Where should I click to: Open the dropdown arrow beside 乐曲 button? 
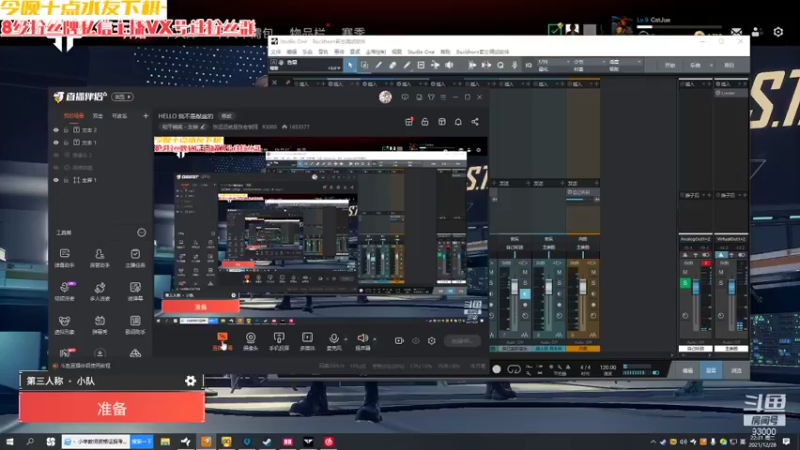pyautogui.click(x=711, y=65)
